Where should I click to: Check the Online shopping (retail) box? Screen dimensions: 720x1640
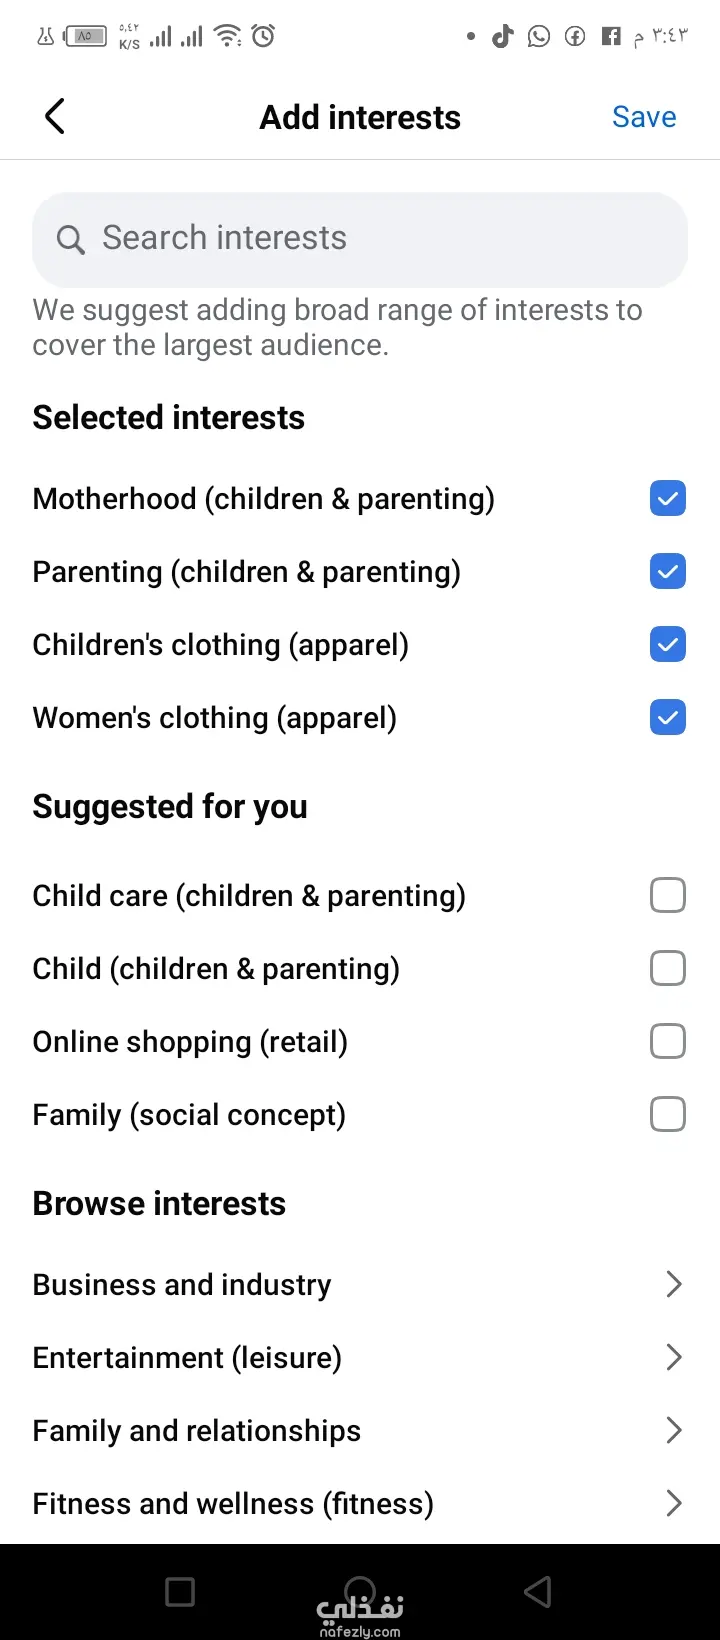[x=667, y=1041]
